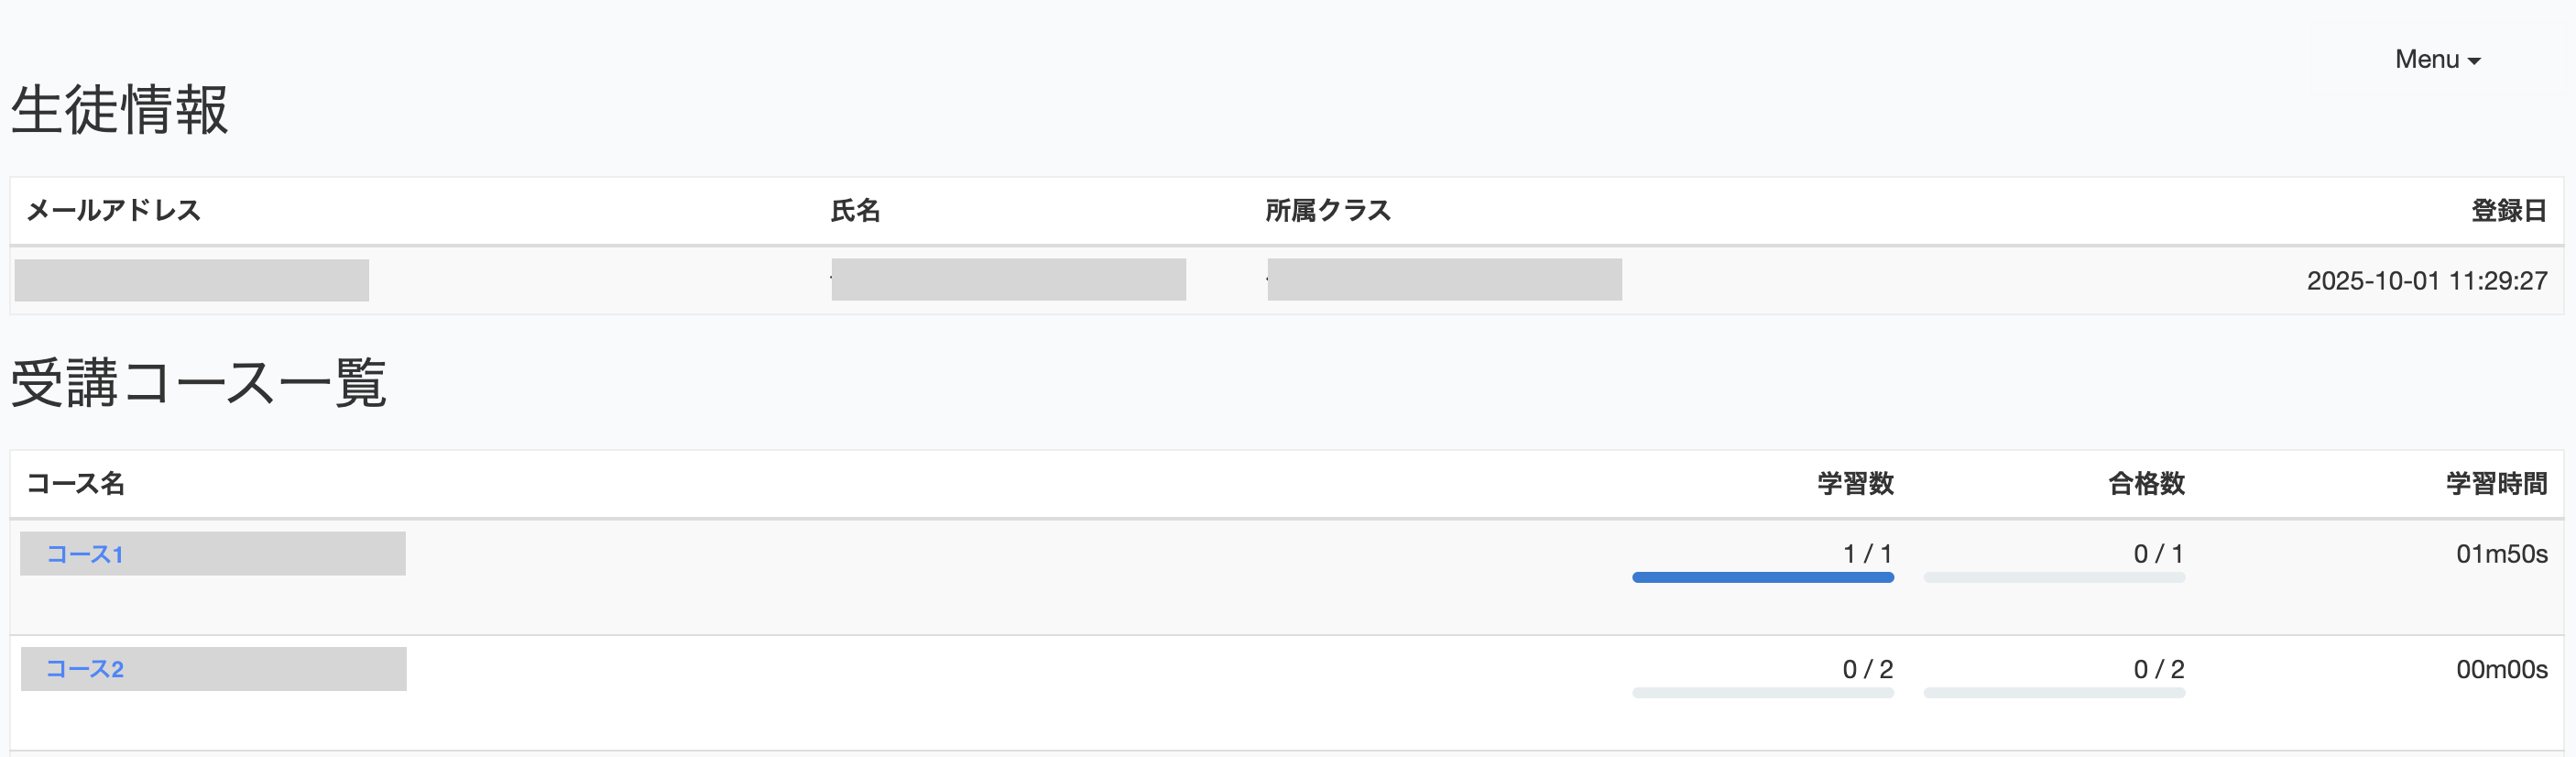This screenshot has height=757, width=2576.
Task: Click the registration date 2025-10-01 11:29:27
Action: [2426, 281]
